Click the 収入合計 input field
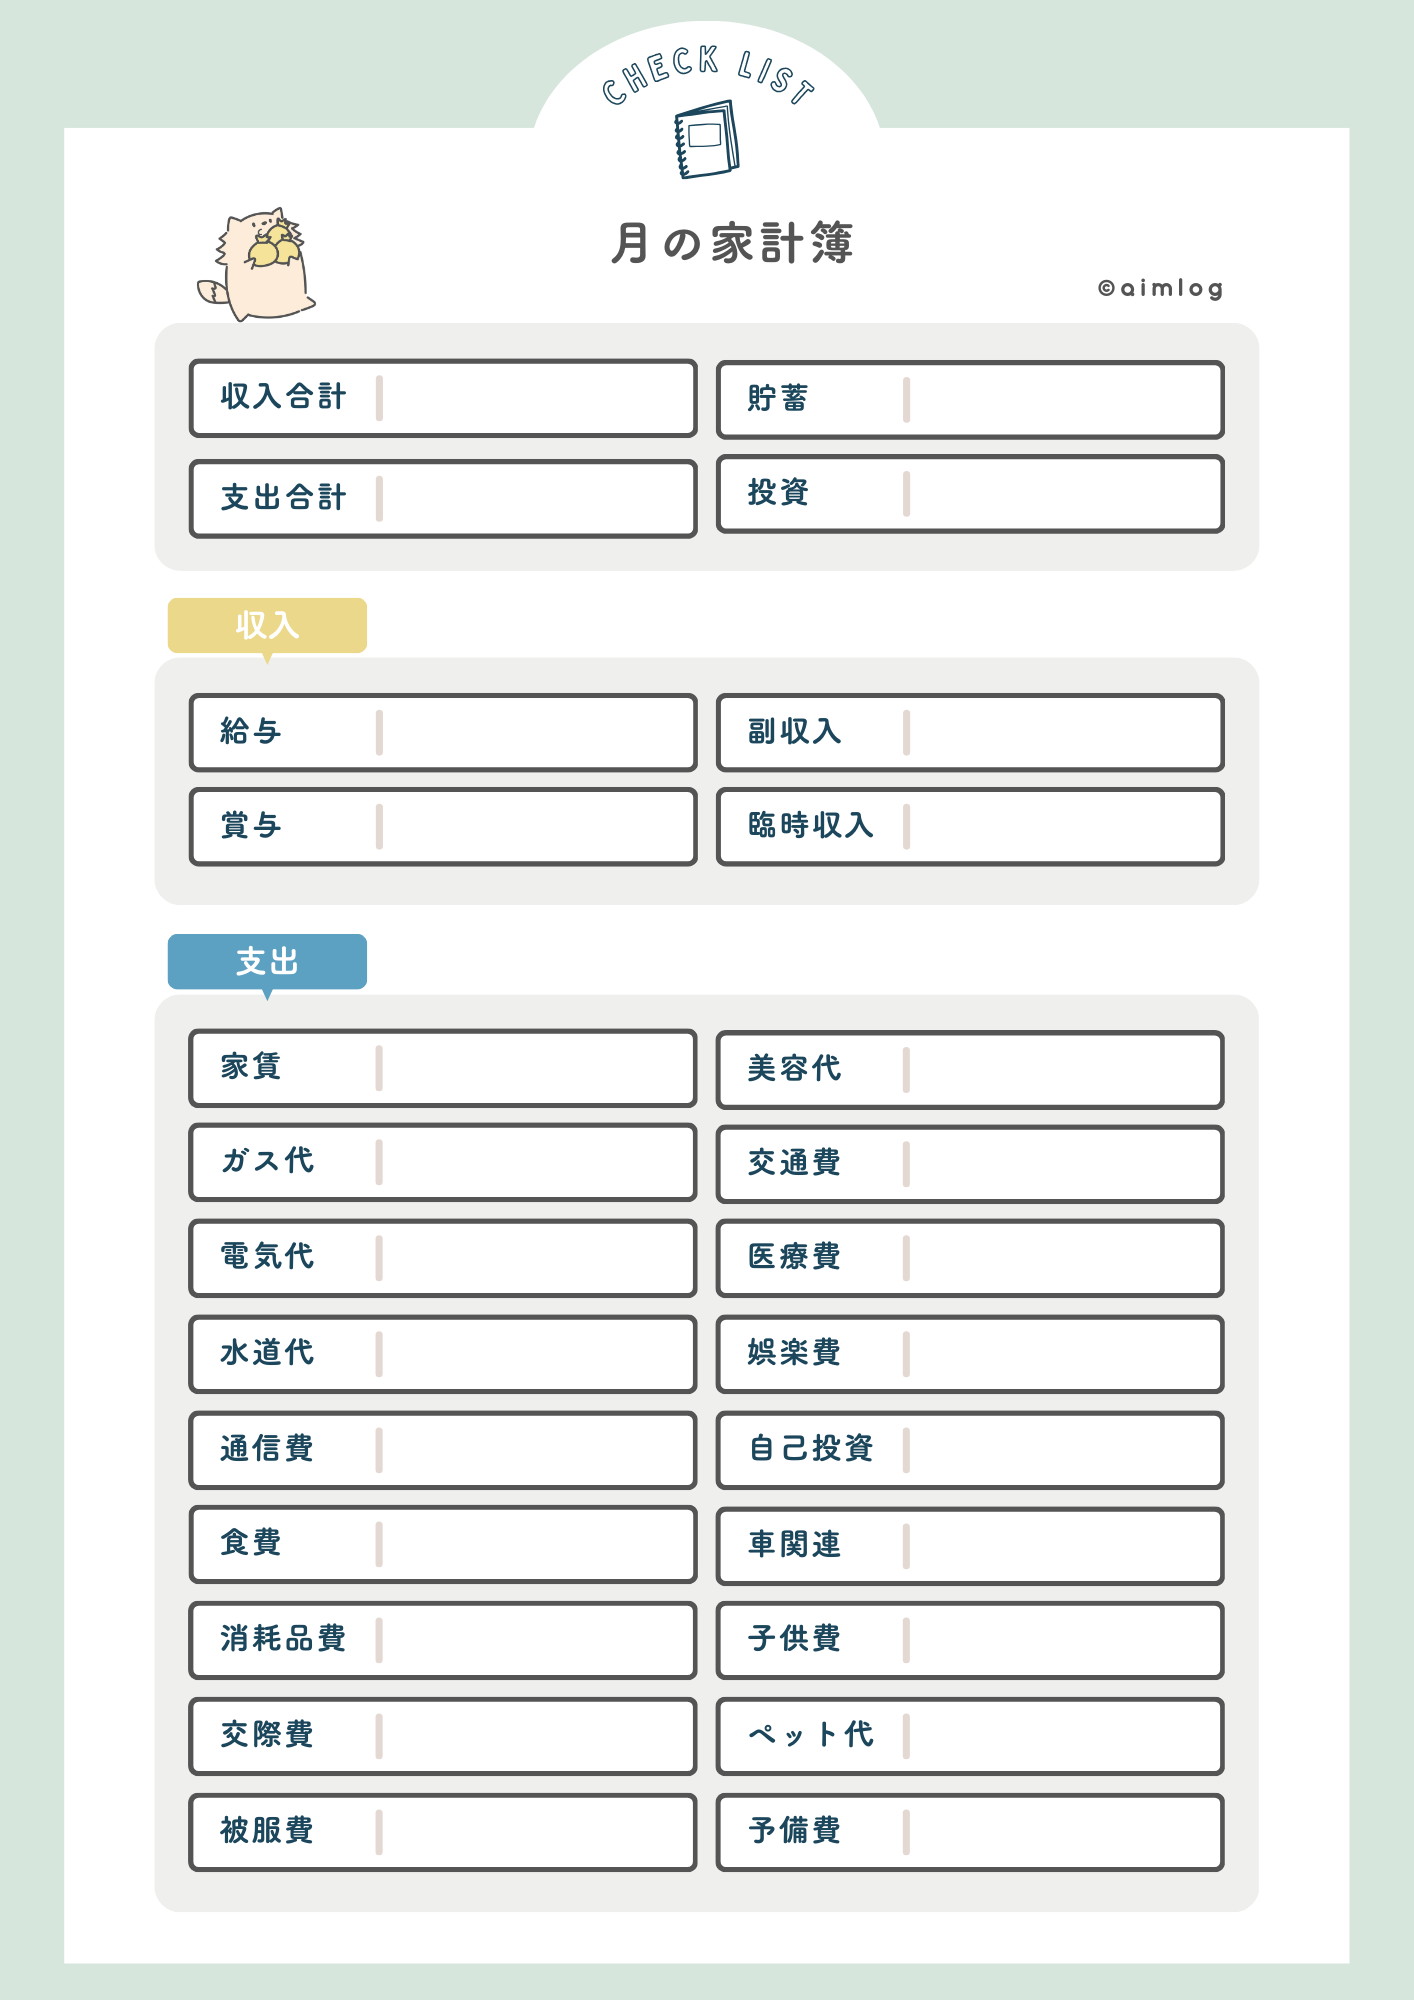The height and width of the screenshot is (2000, 1414). (x=535, y=398)
